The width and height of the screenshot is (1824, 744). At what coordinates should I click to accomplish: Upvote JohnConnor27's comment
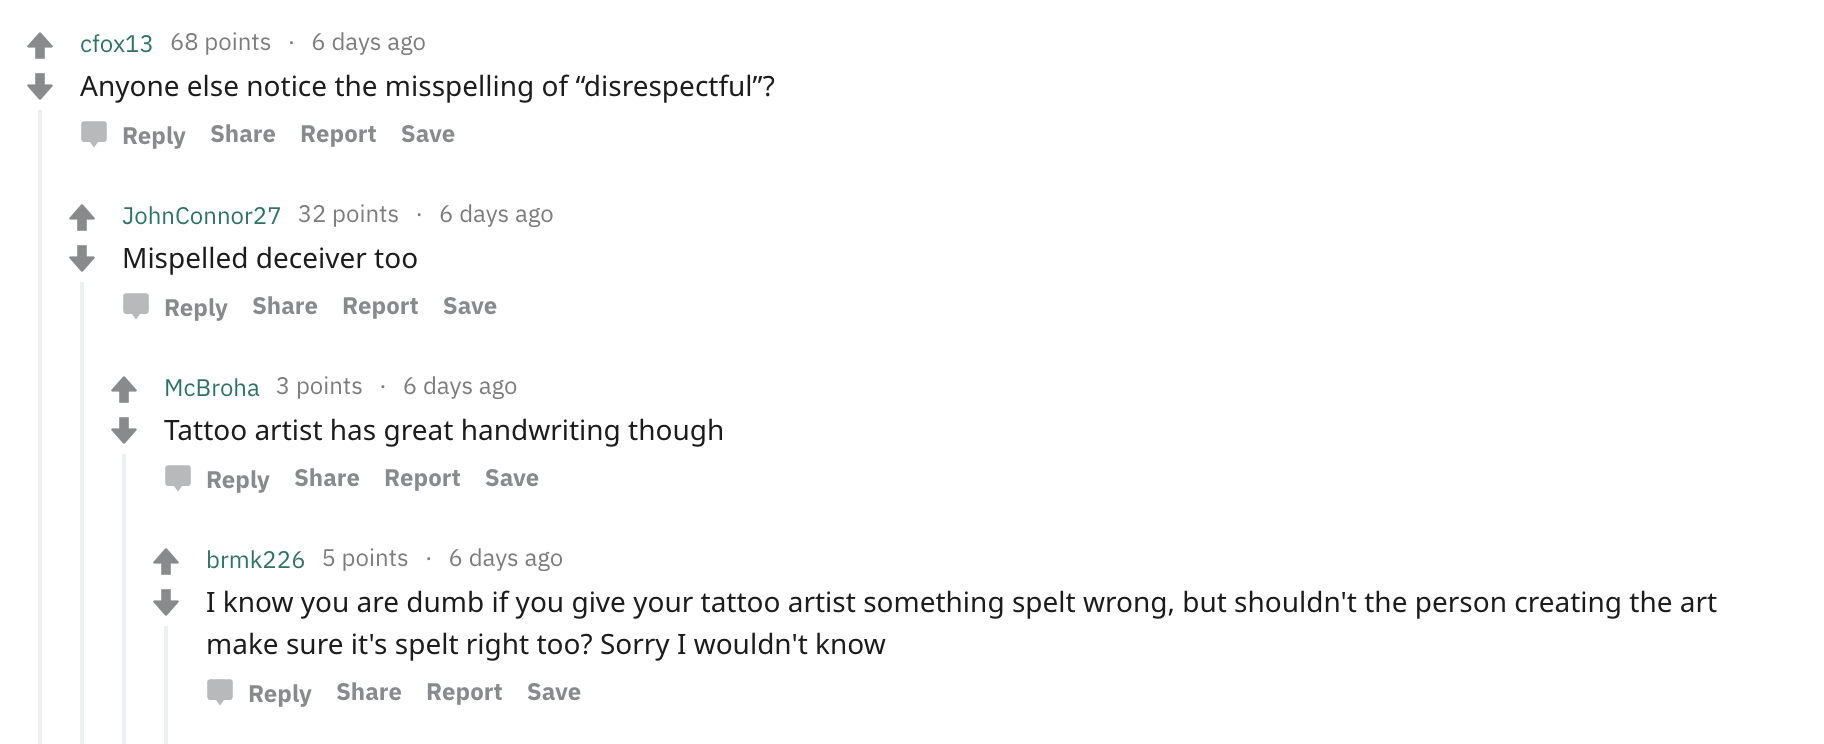(82, 217)
